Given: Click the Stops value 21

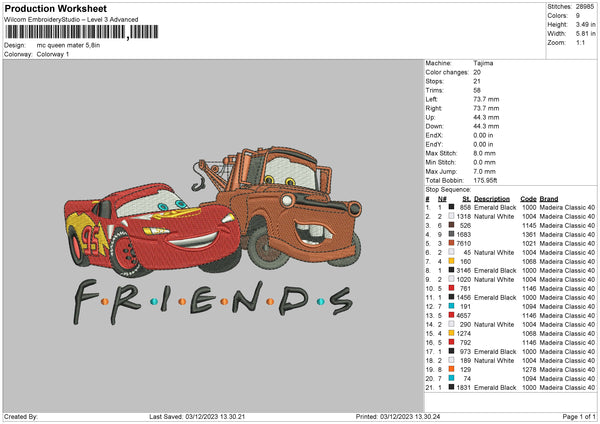Looking at the screenshot, I should point(477,81).
